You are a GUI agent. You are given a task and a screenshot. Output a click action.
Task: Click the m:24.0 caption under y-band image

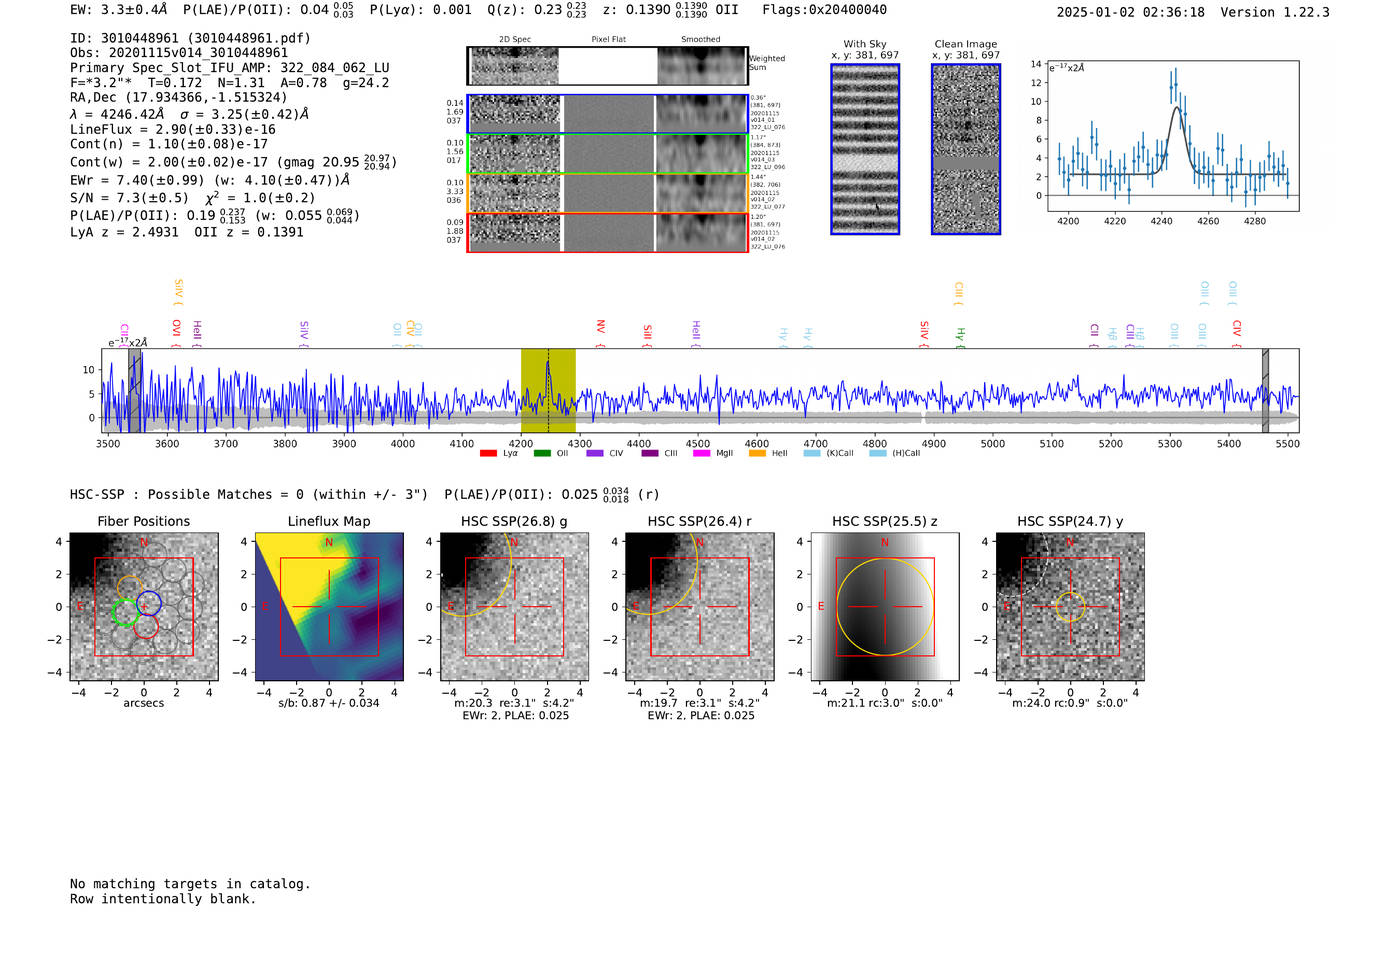pos(1070,703)
